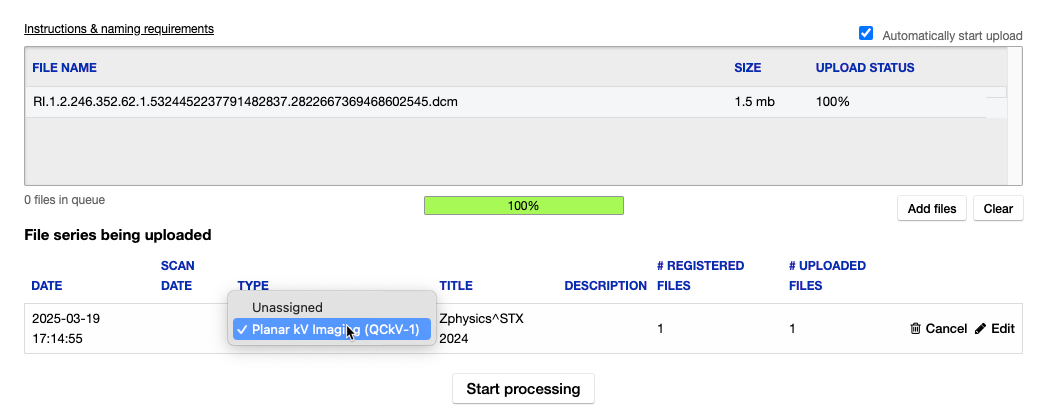This screenshot has width=1045, height=409.
Task: Clear the upload file queue
Action: pyautogui.click(x=998, y=209)
